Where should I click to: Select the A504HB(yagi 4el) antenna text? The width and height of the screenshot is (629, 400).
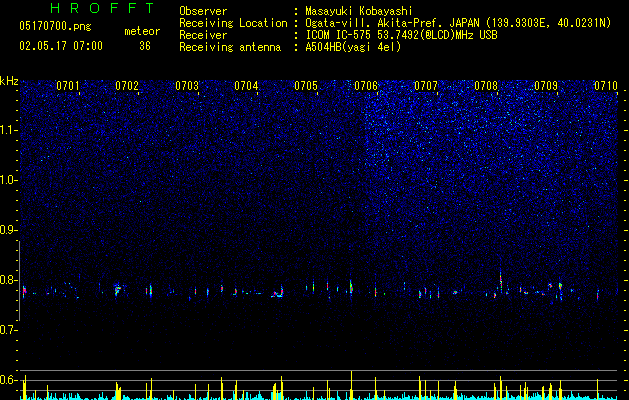[353, 47]
